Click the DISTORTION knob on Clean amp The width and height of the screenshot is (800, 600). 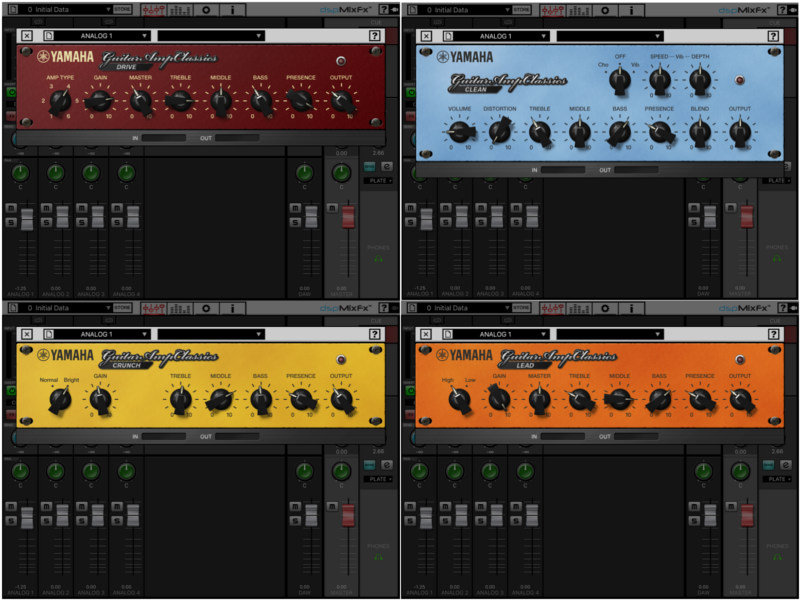point(499,132)
